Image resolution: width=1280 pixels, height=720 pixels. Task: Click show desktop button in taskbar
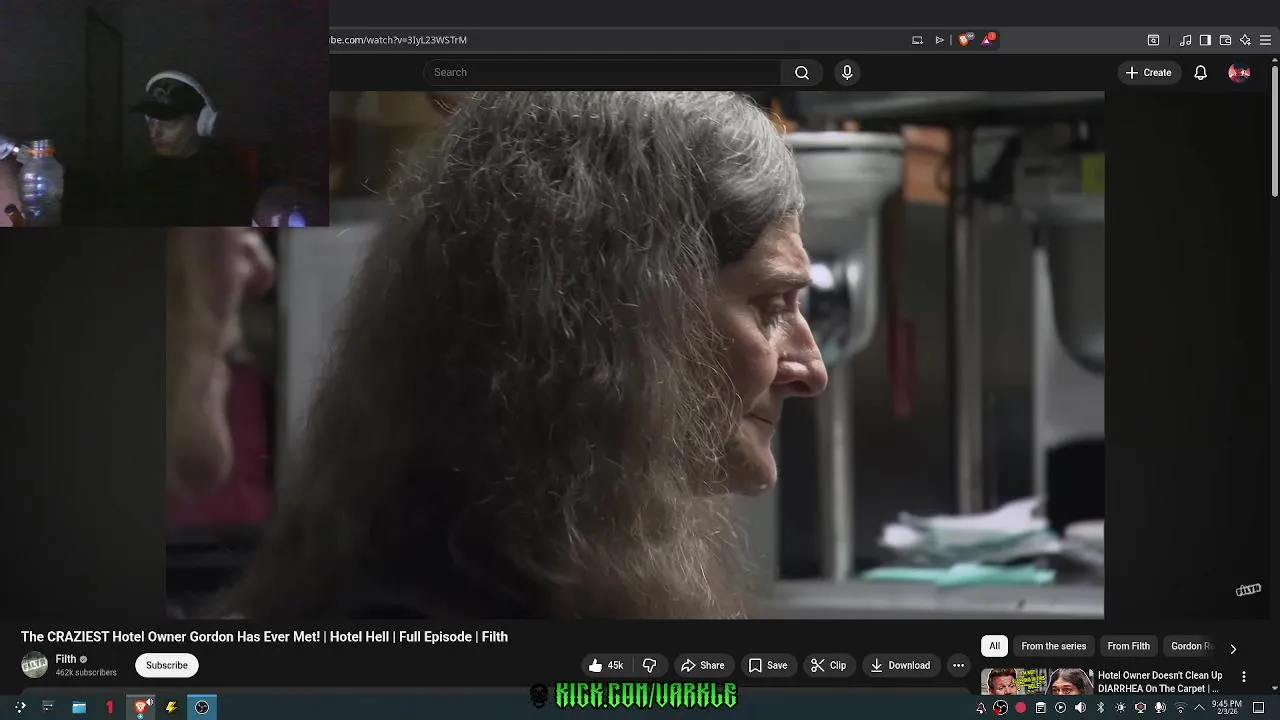[1259, 708]
